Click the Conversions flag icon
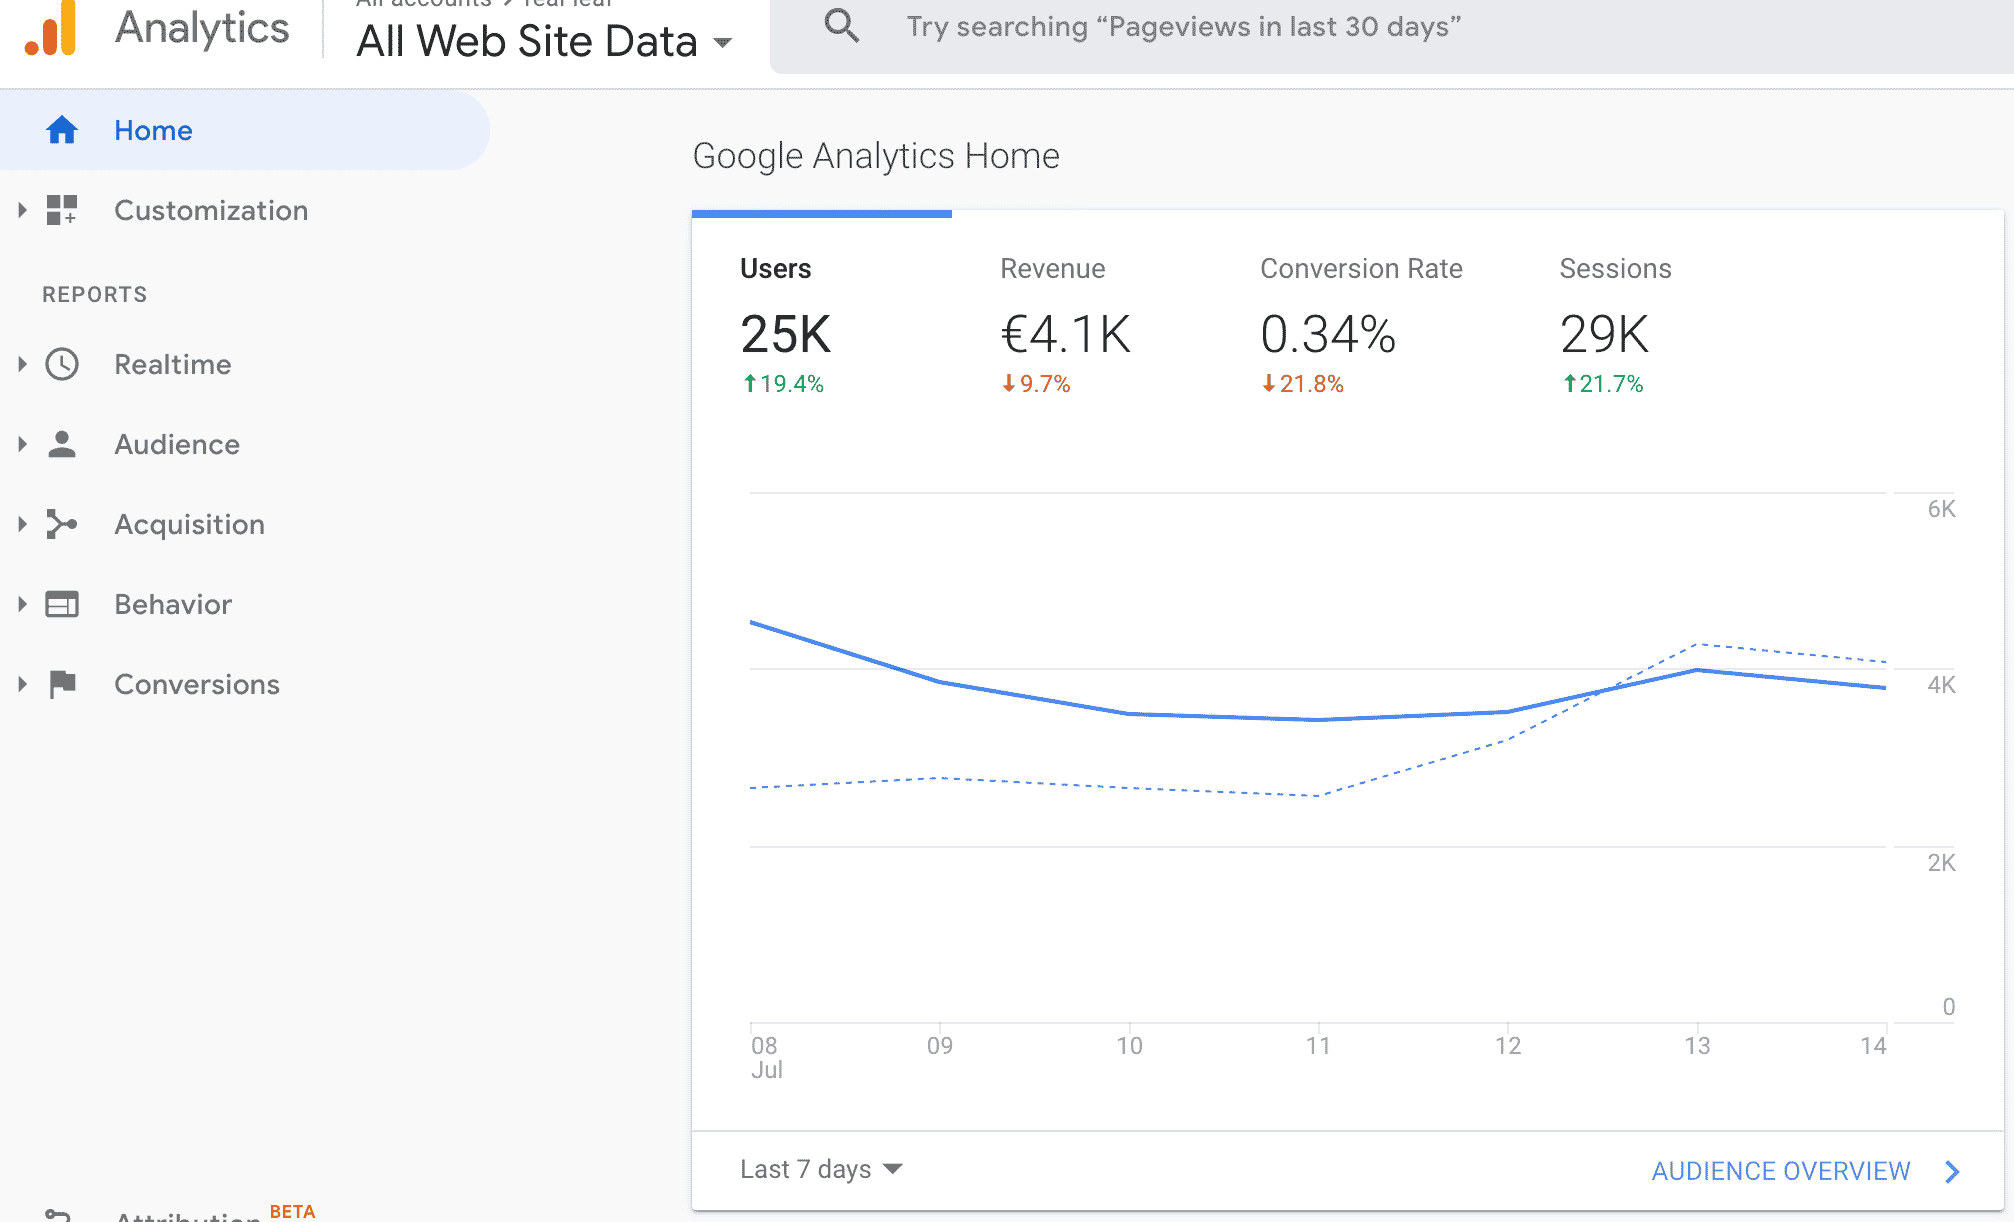The width and height of the screenshot is (2014, 1222). coord(62,684)
